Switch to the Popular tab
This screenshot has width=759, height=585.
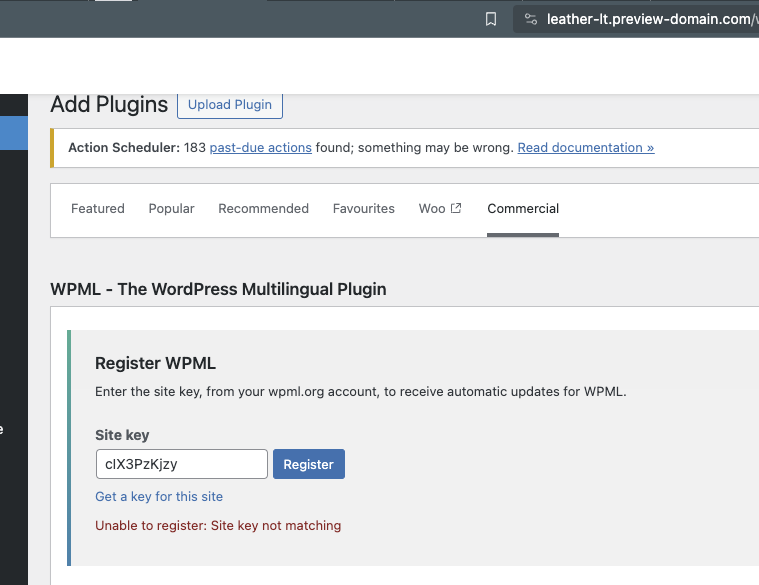click(171, 209)
